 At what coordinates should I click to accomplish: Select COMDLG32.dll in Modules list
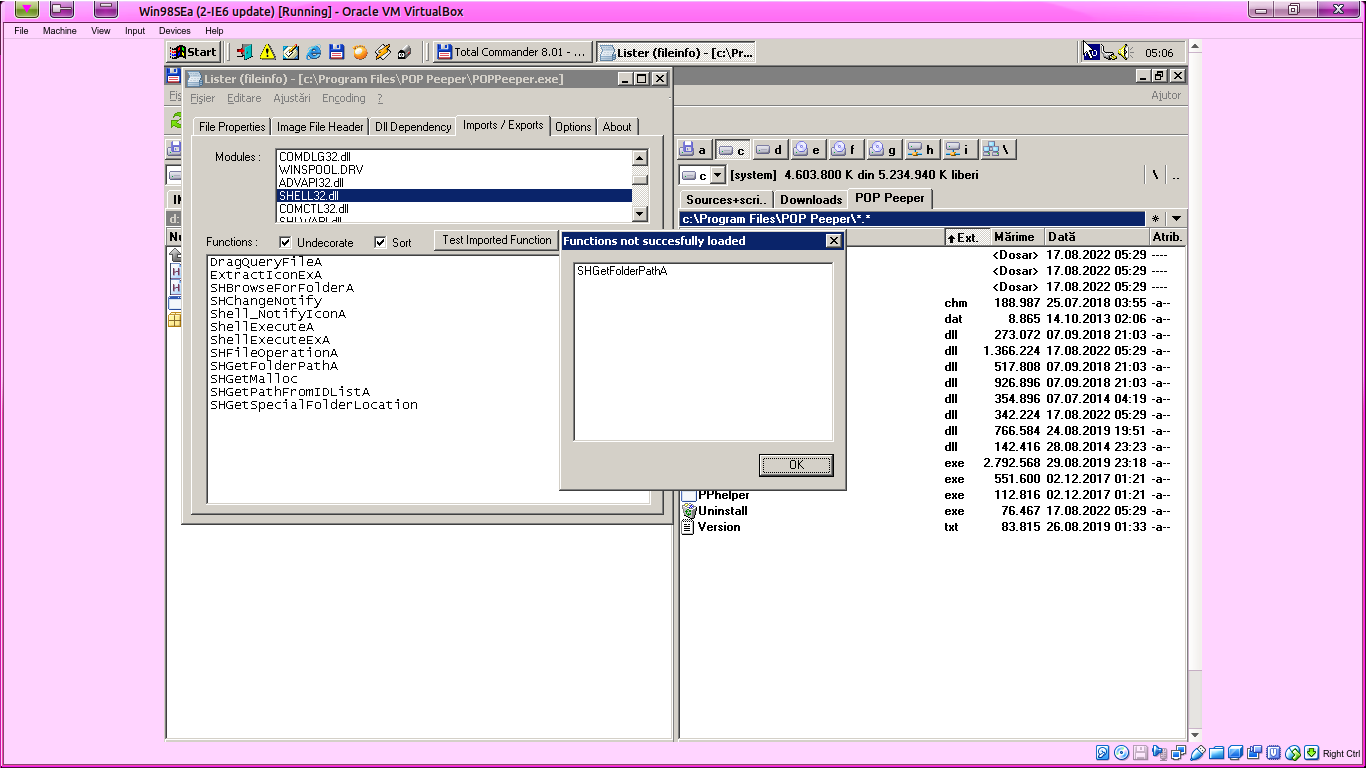454,157
